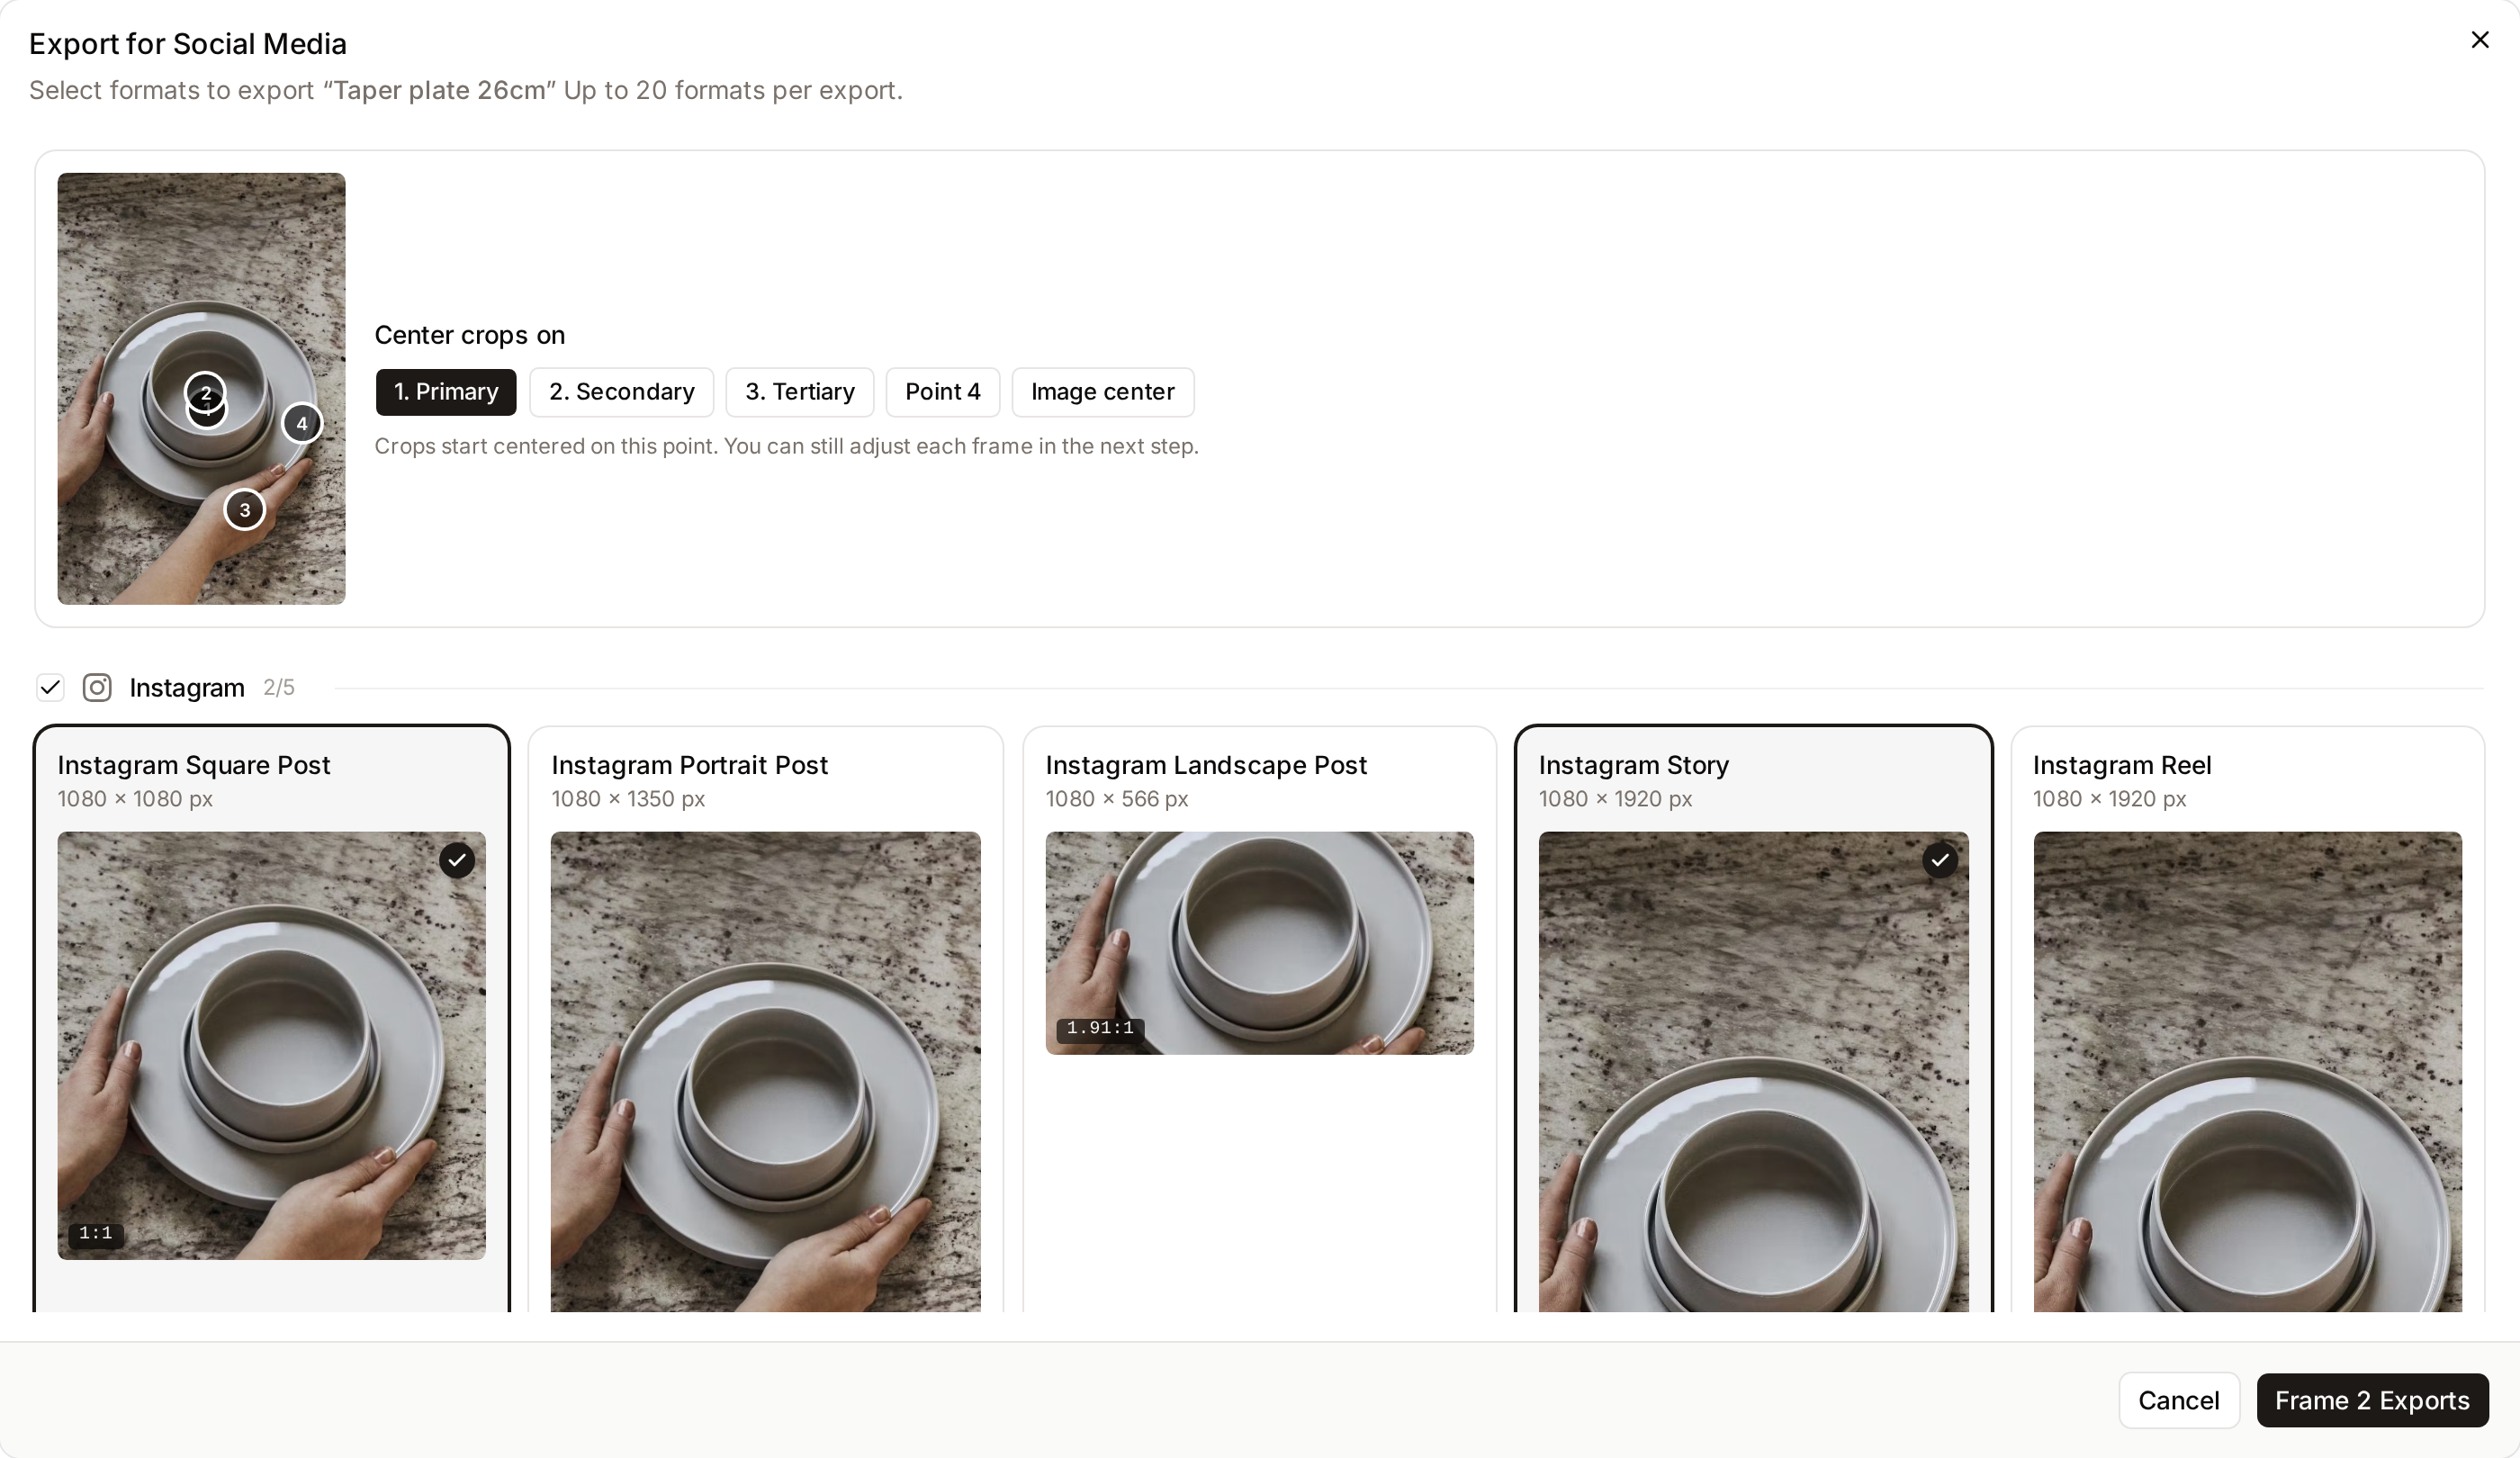The height and width of the screenshot is (1458, 2520).
Task: Close the Export for Social Media dialog
Action: pyautogui.click(x=2479, y=40)
